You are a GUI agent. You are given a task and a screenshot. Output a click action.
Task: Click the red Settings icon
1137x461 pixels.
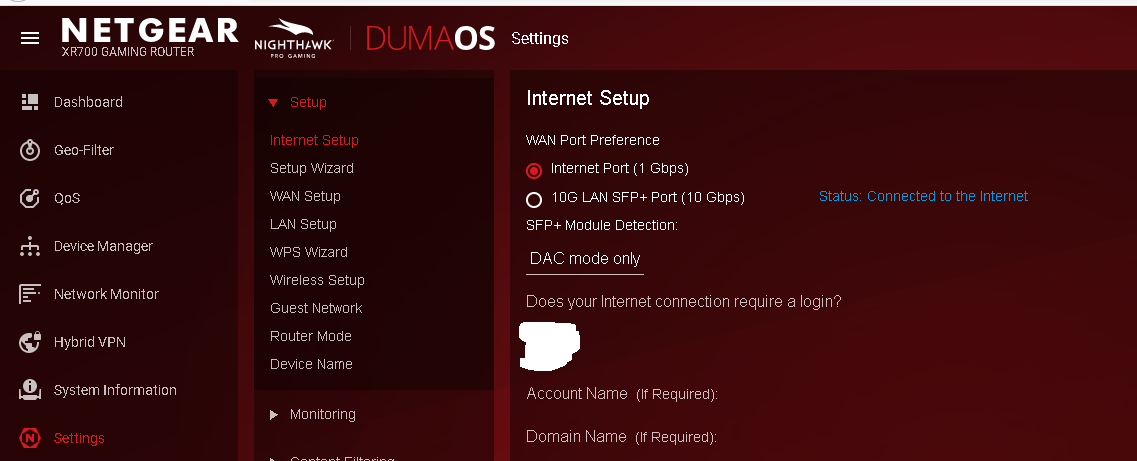(30, 438)
